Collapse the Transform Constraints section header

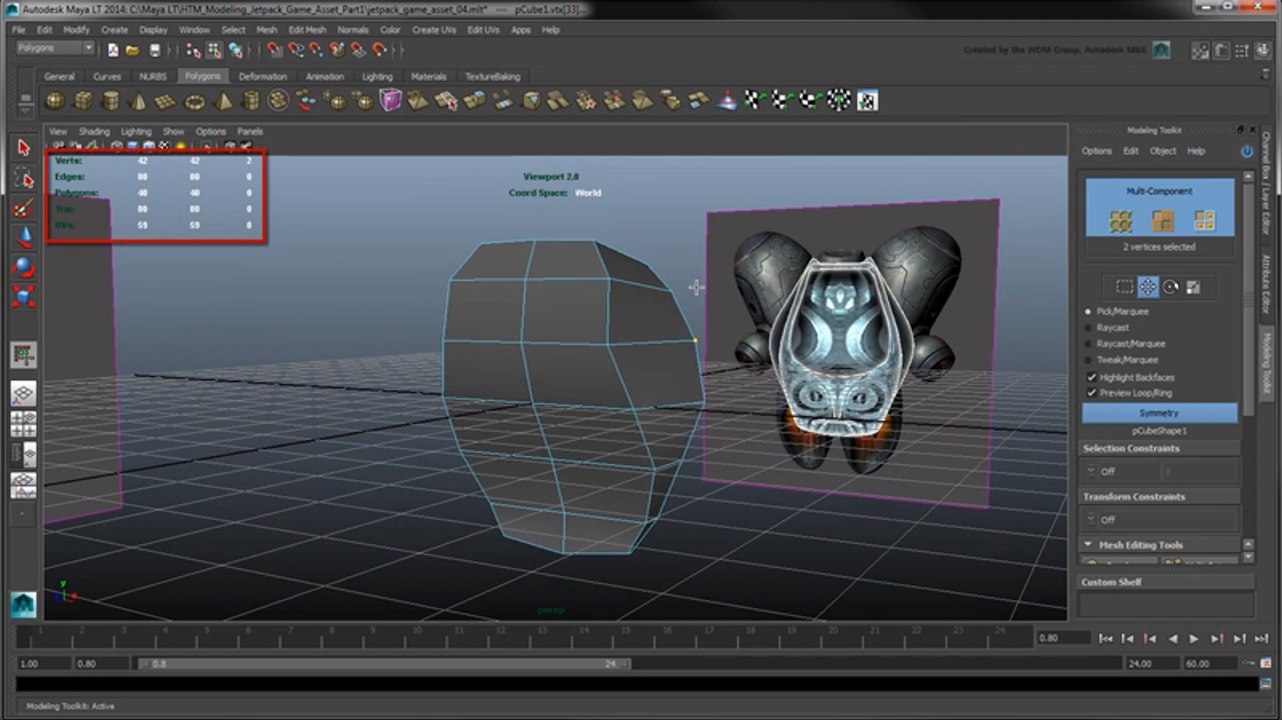1160,496
